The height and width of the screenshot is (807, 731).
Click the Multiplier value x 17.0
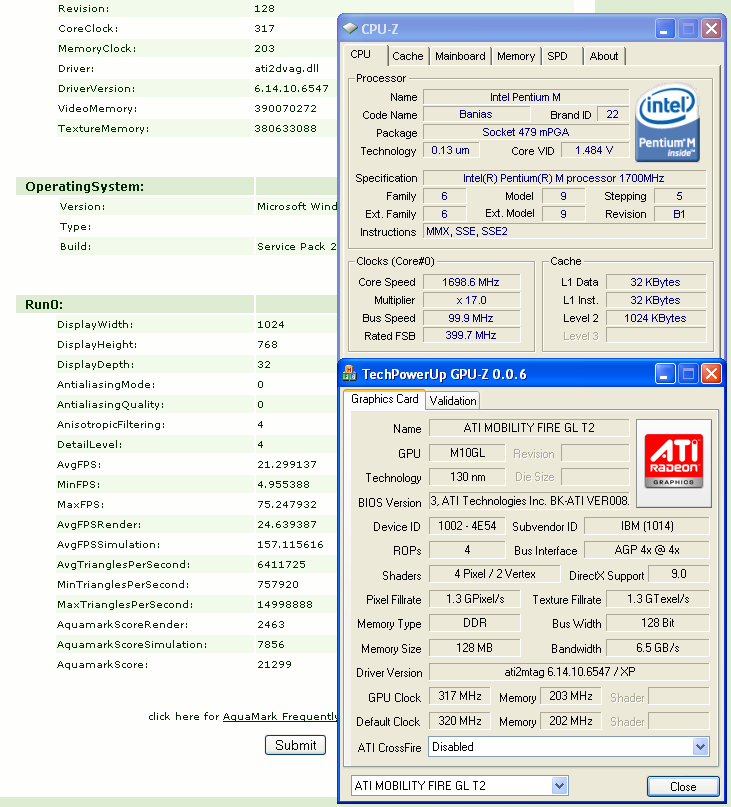tap(471, 300)
